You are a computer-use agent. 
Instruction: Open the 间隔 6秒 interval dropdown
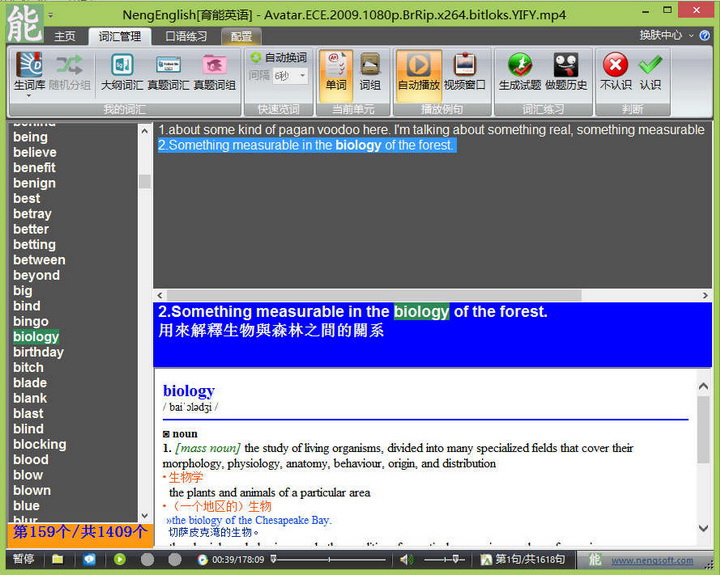click(303, 75)
